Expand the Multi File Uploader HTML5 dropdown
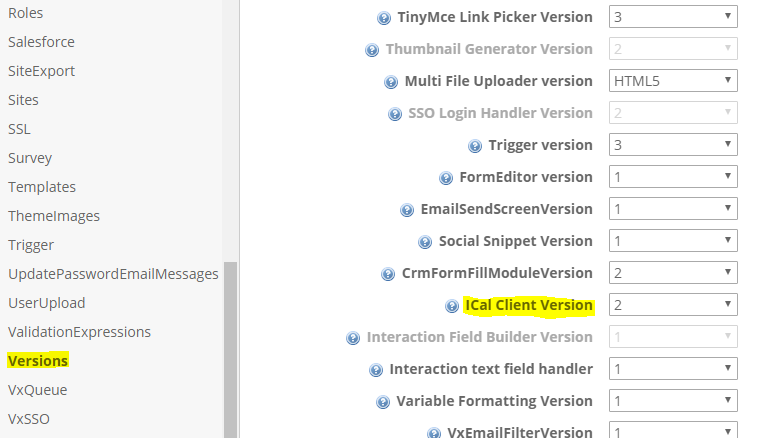This screenshot has width=775, height=438. 673,81
